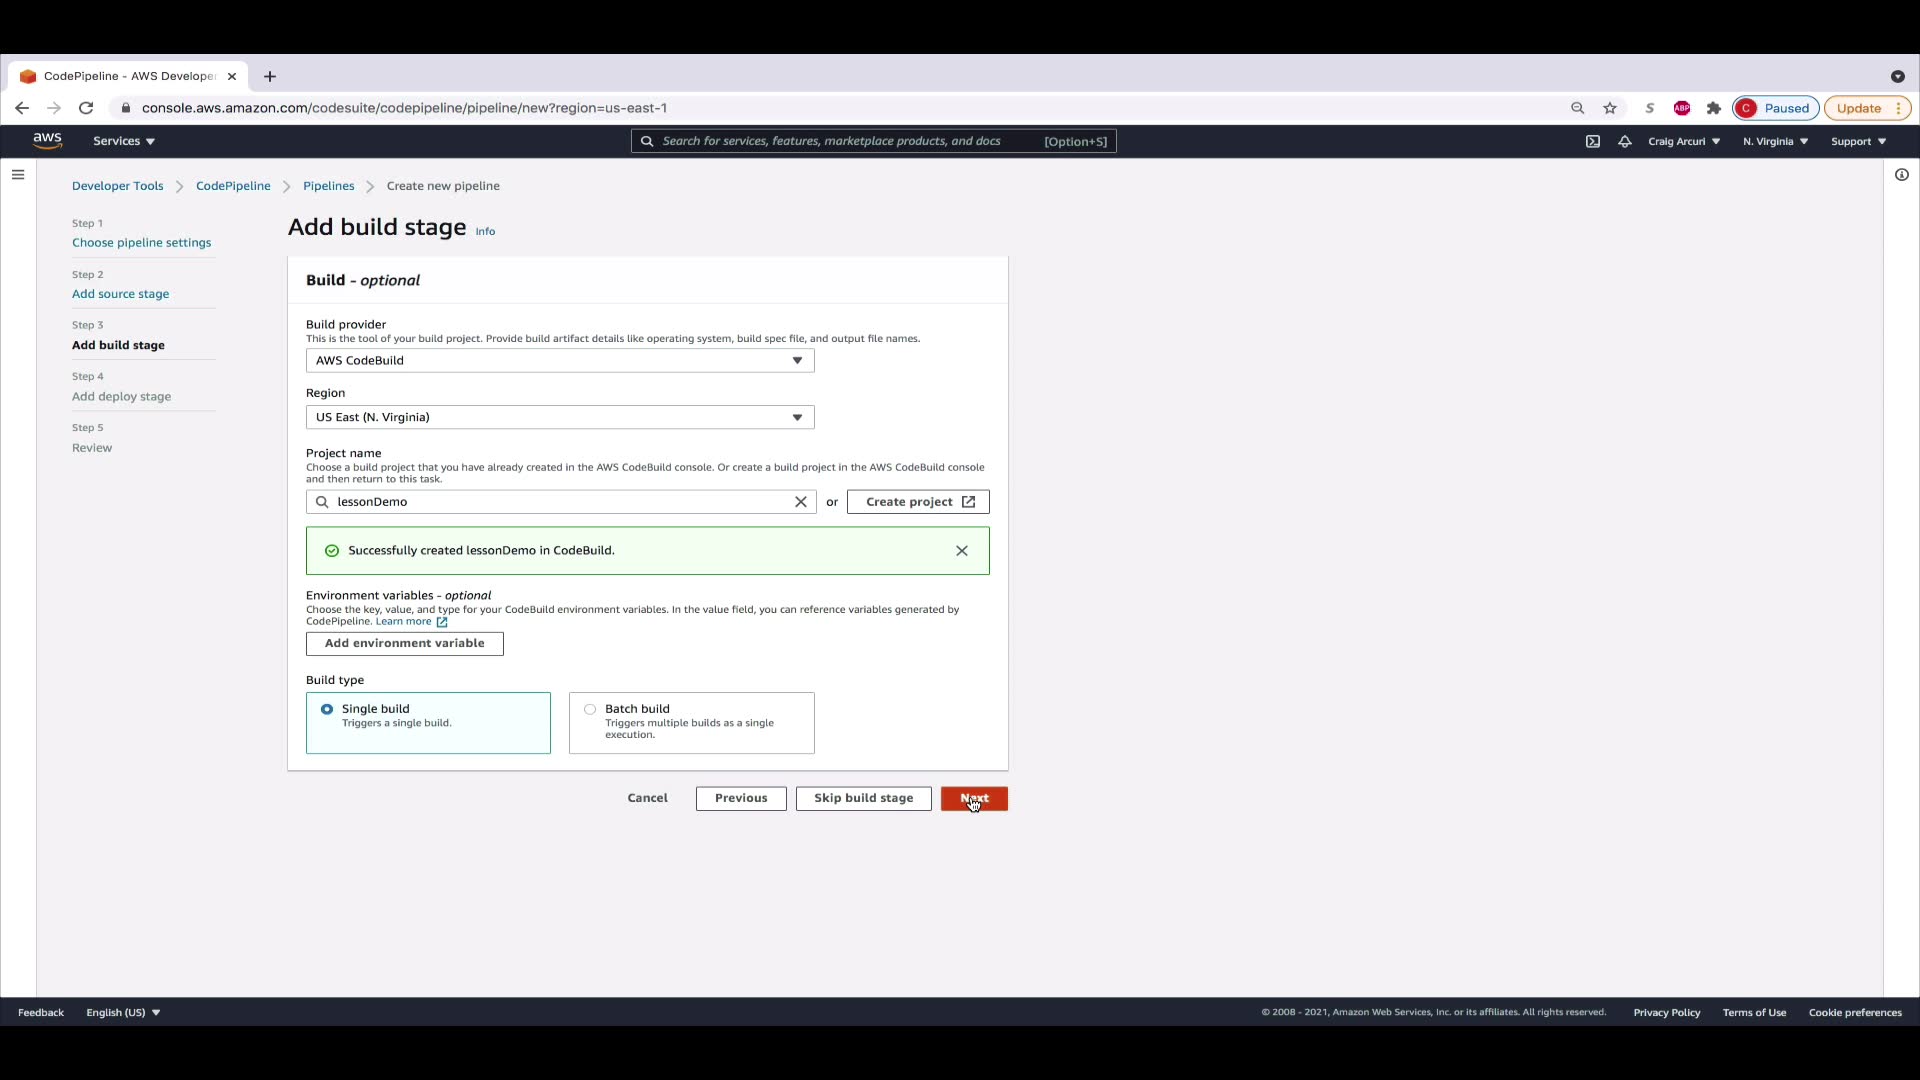
Task: Click the notifications bell icon
Action: pos(1625,141)
